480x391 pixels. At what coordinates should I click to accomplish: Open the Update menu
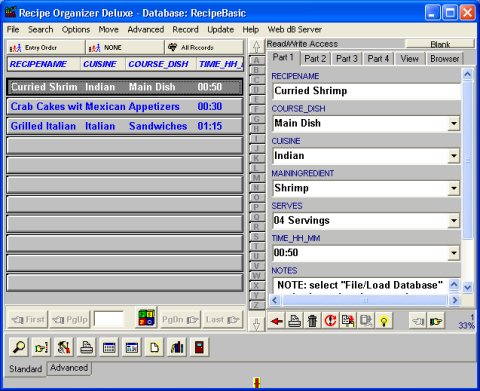point(220,30)
